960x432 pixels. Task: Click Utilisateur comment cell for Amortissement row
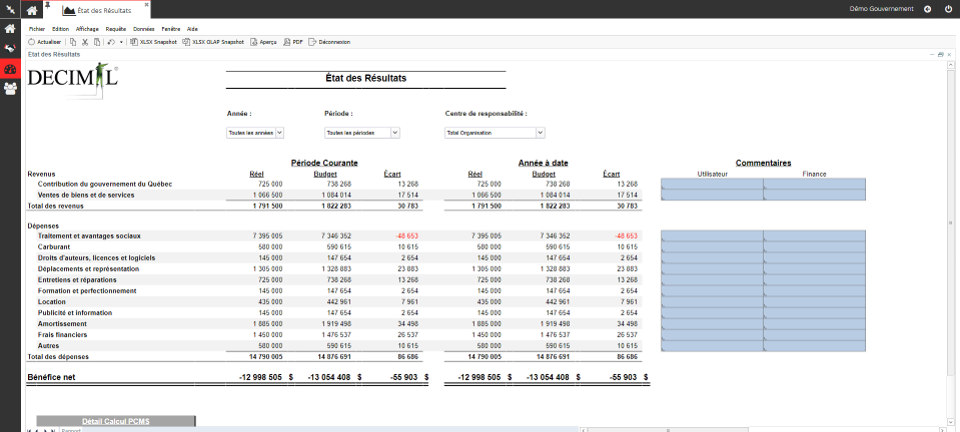tap(713, 324)
